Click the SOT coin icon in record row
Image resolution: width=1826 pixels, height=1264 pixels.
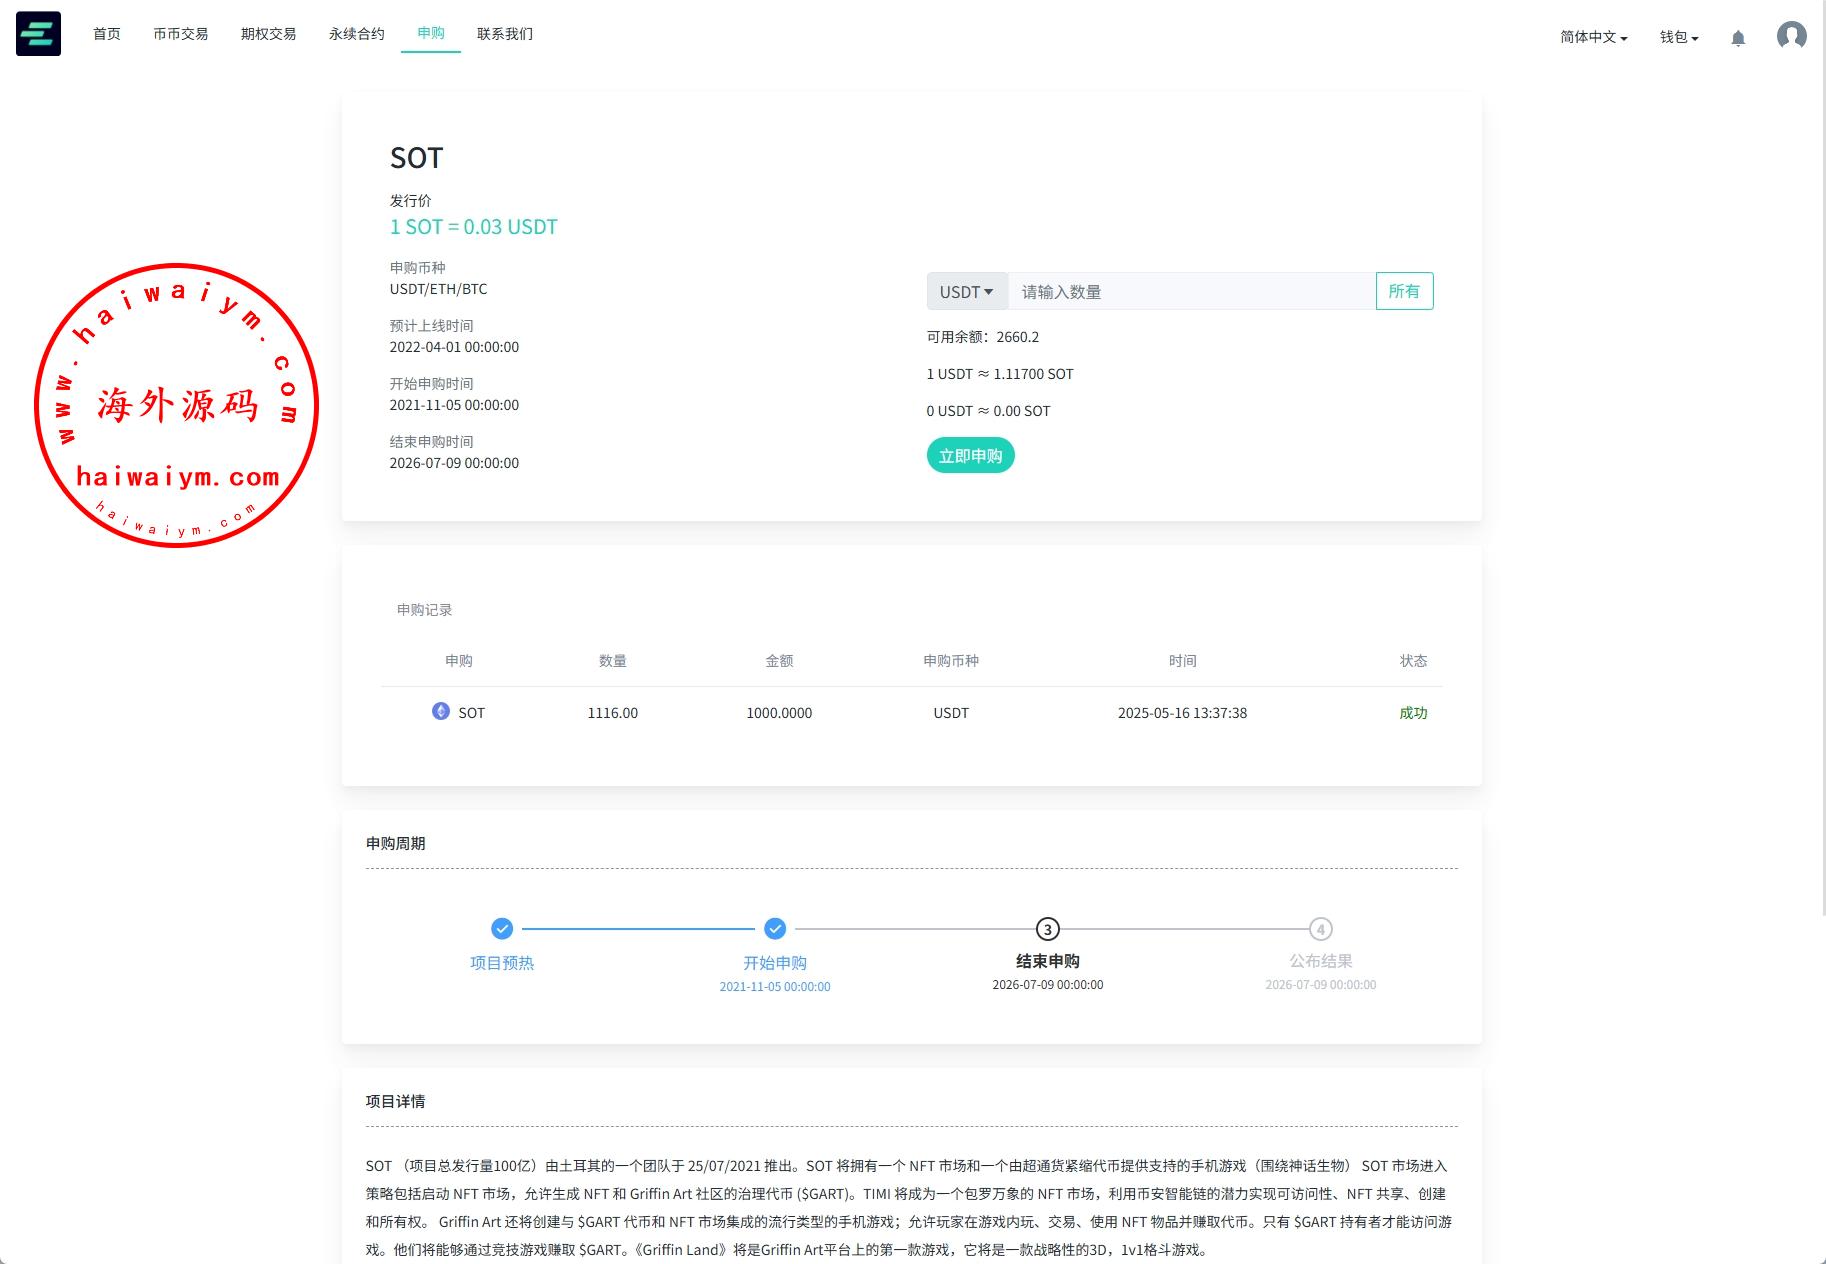[441, 711]
